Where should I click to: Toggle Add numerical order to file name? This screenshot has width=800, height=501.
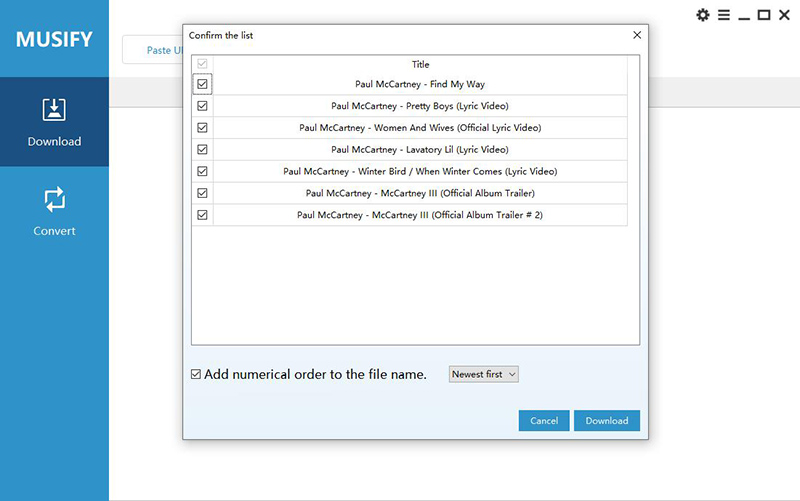point(196,374)
